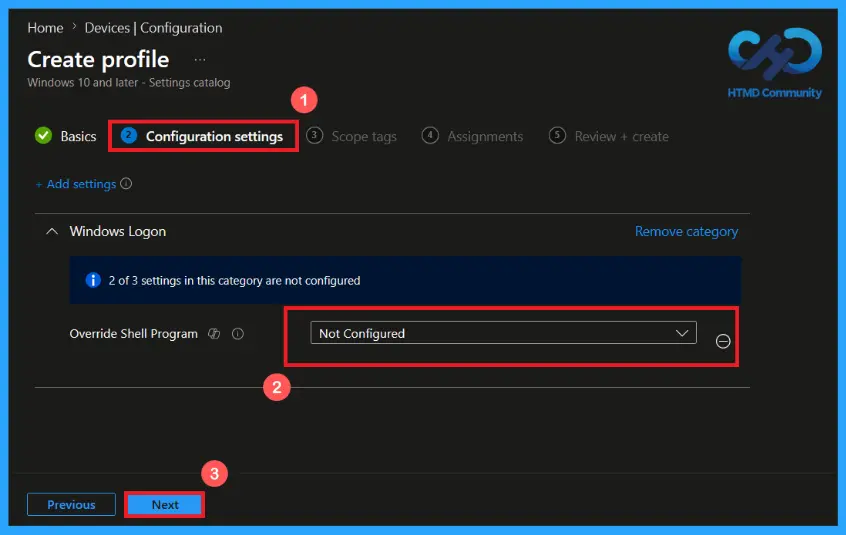Open the Assignments tab

(473, 136)
